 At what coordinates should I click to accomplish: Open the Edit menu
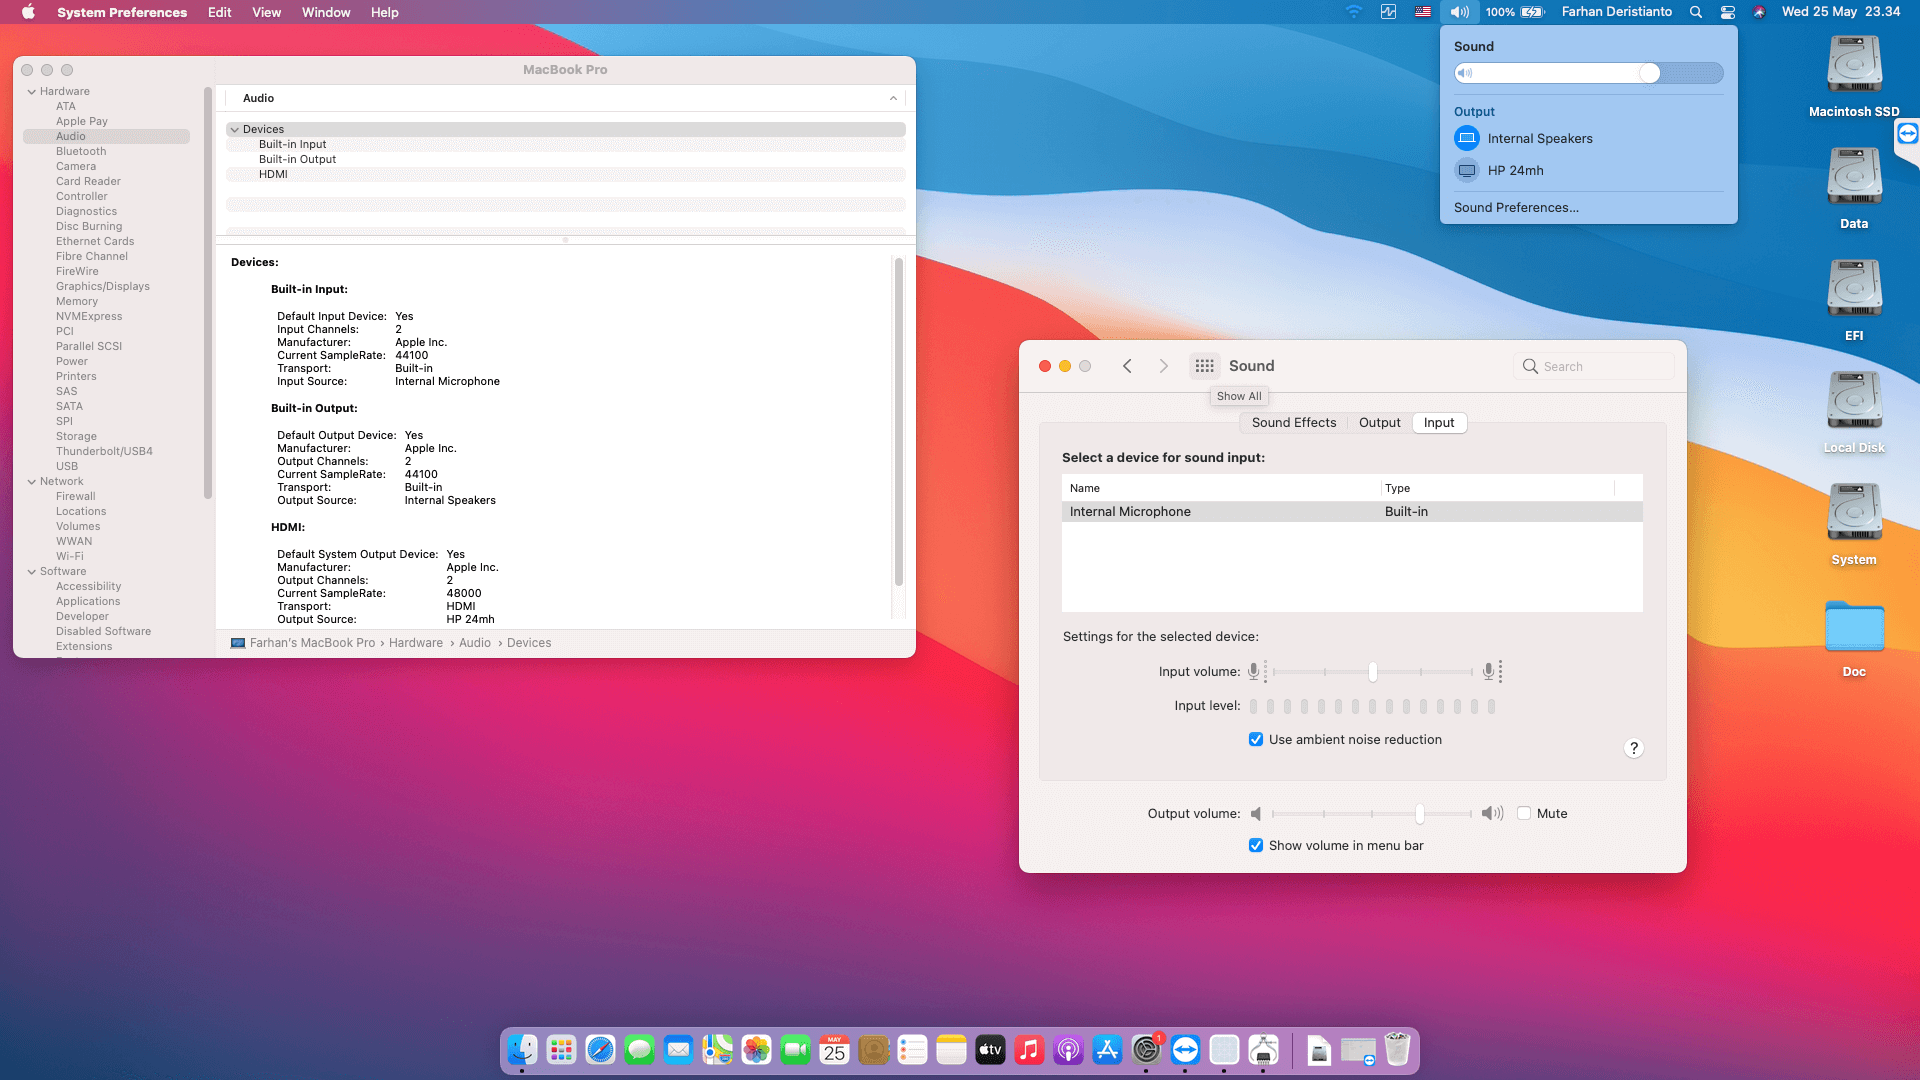[x=220, y=12]
